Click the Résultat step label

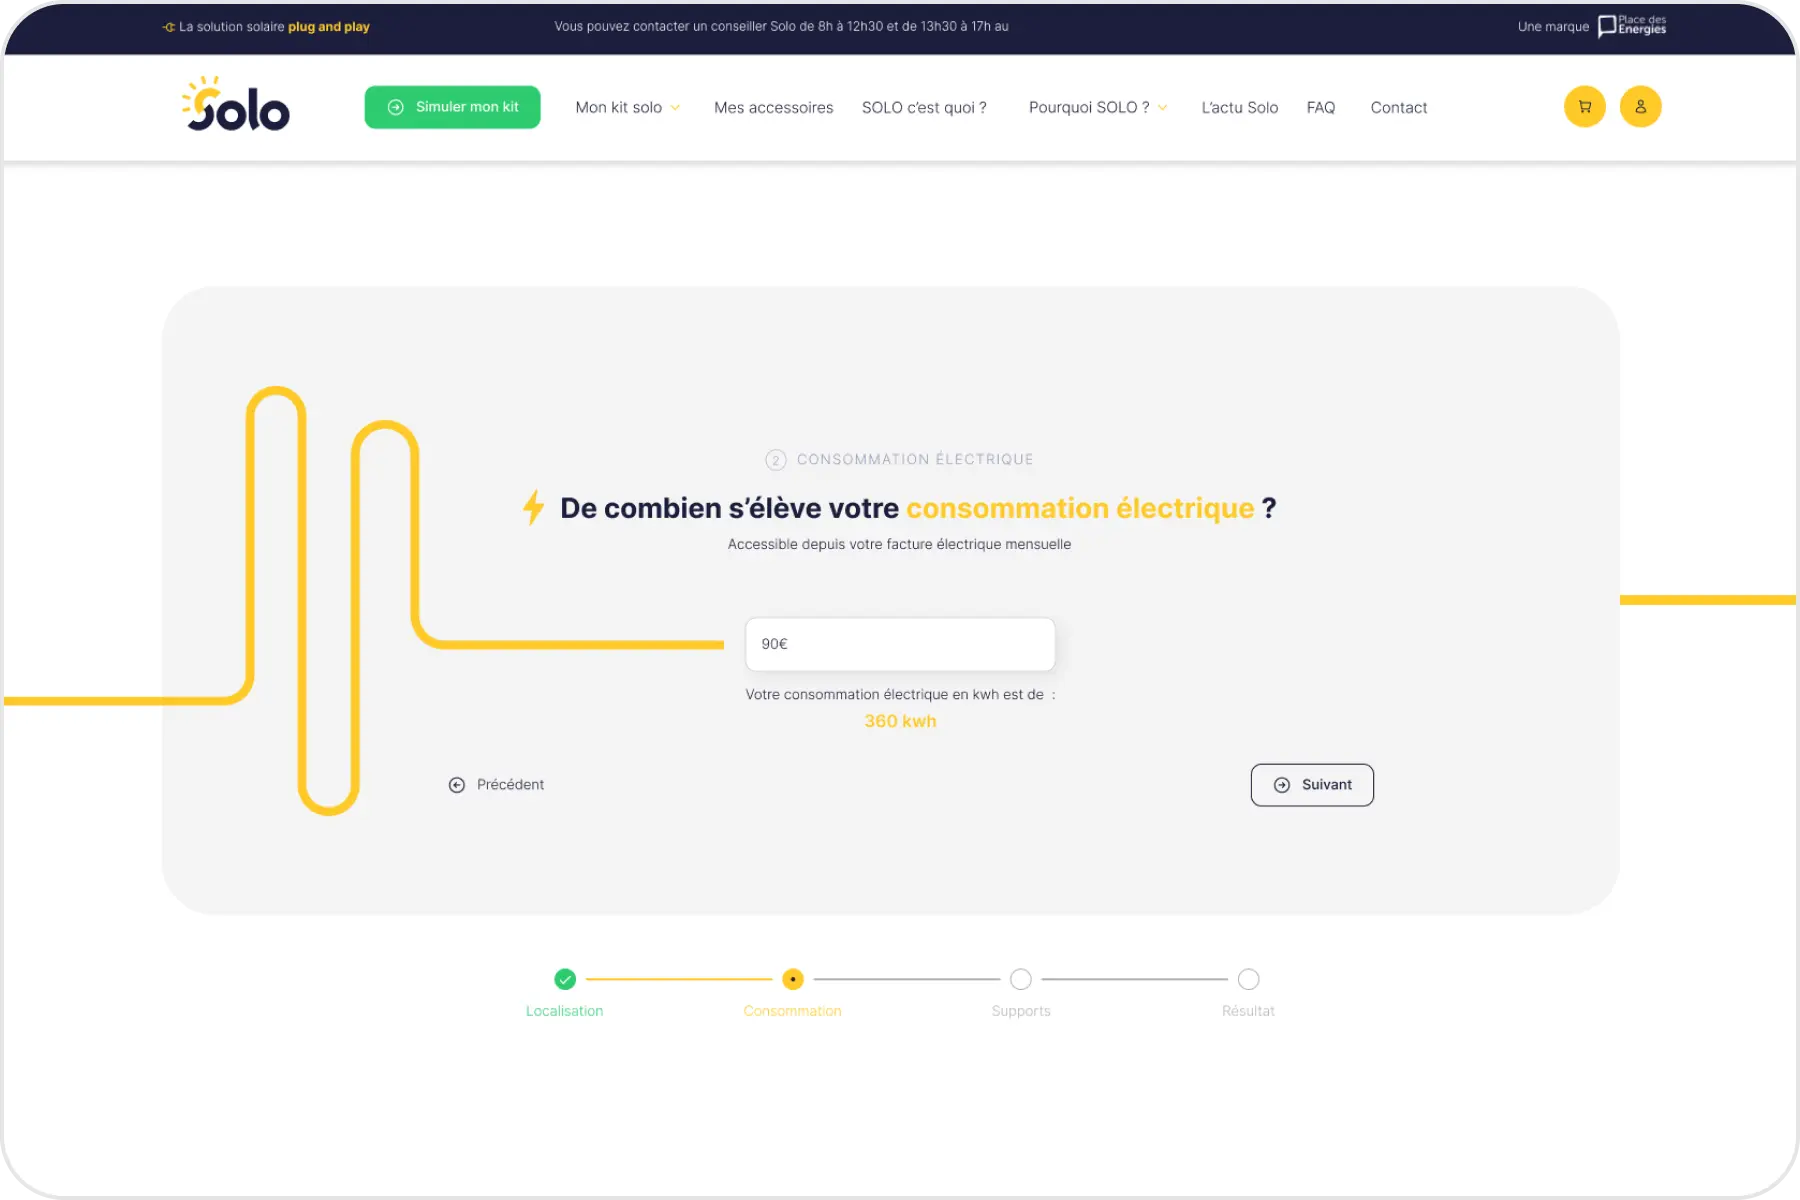coord(1248,1011)
